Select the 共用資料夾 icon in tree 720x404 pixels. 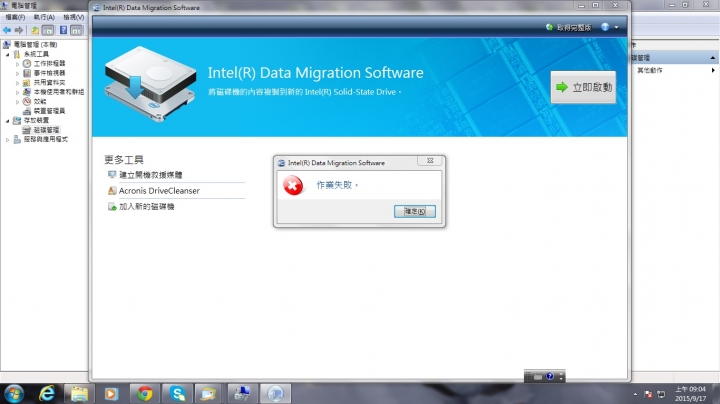coord(27,83)
